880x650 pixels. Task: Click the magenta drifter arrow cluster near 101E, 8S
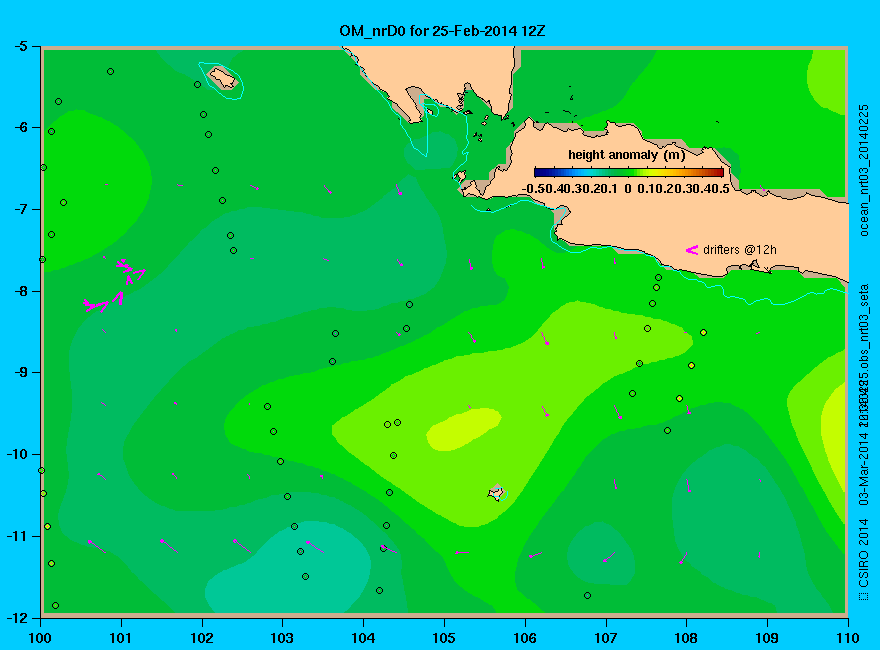click(x=115, y=285)
